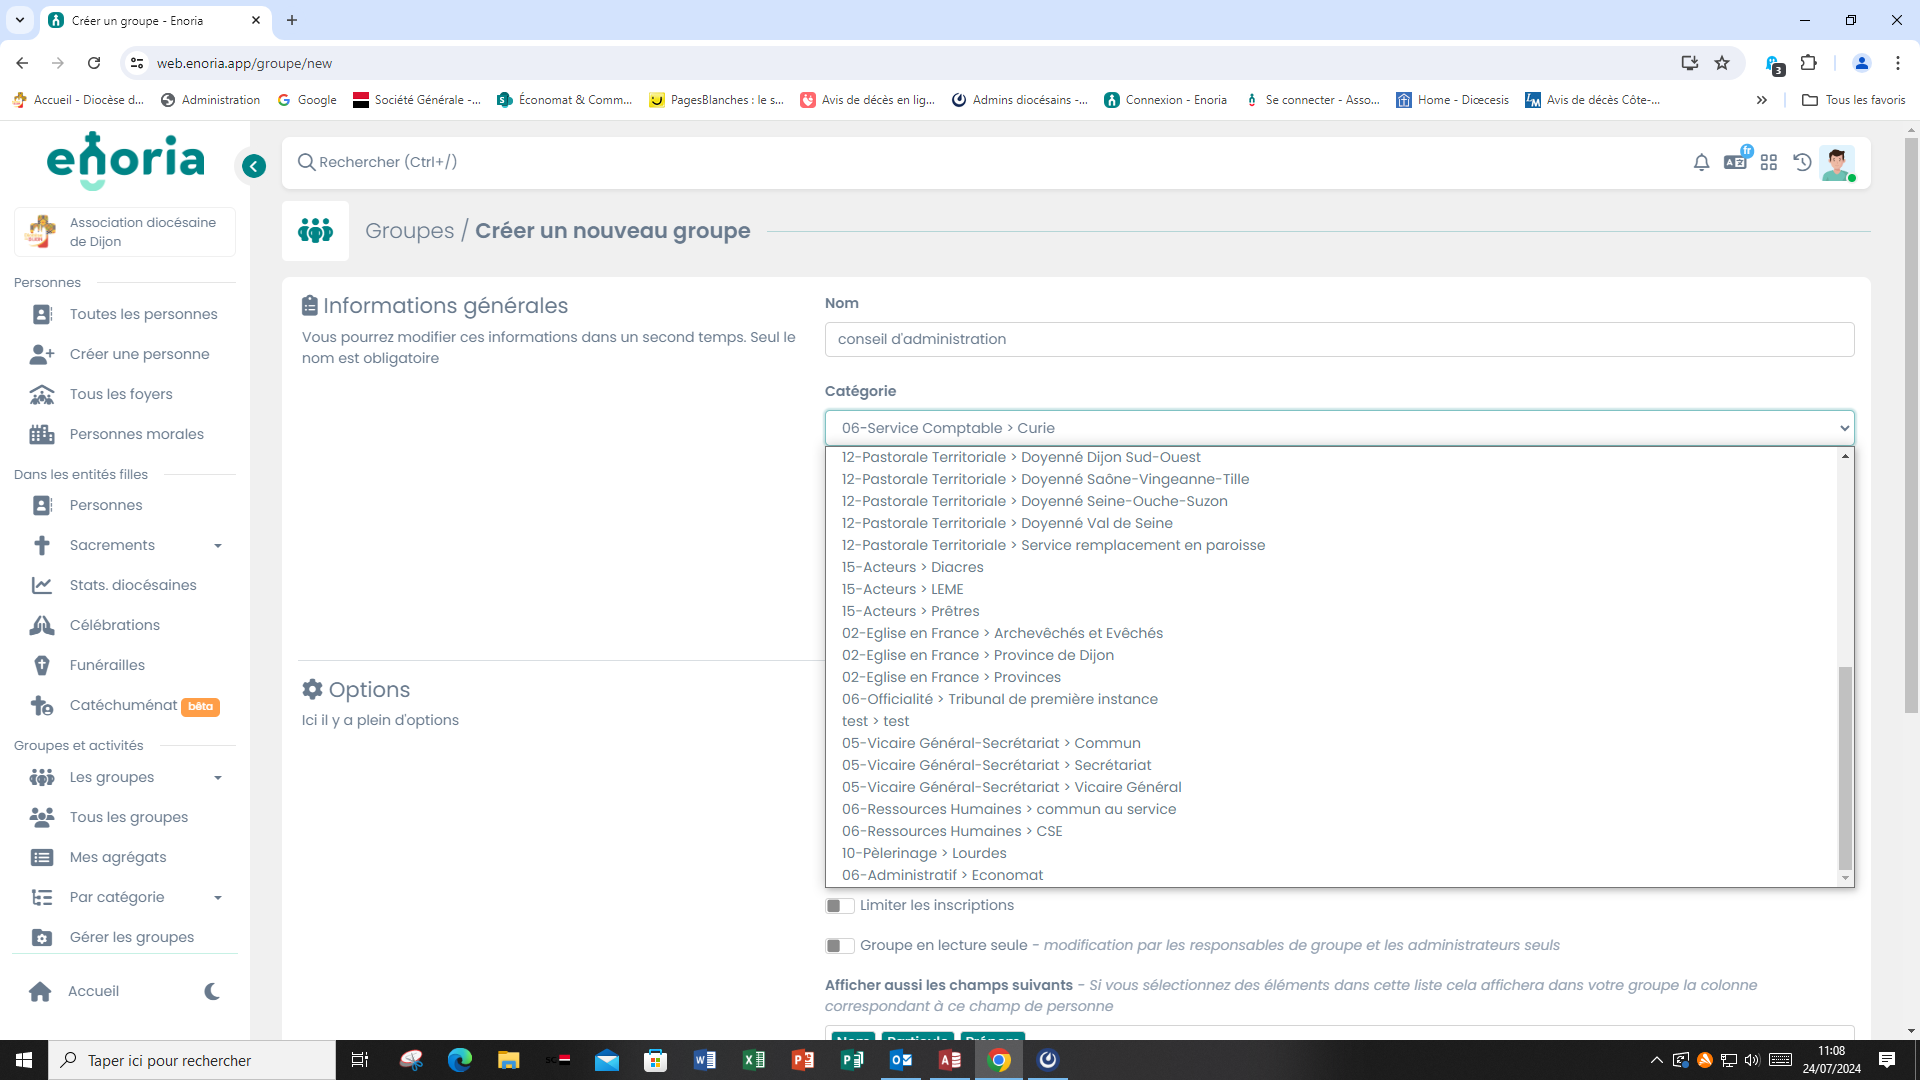Open the apps grid icon
The height and width of the screenshot is (1080, 1920).
tap(1769, 162)
